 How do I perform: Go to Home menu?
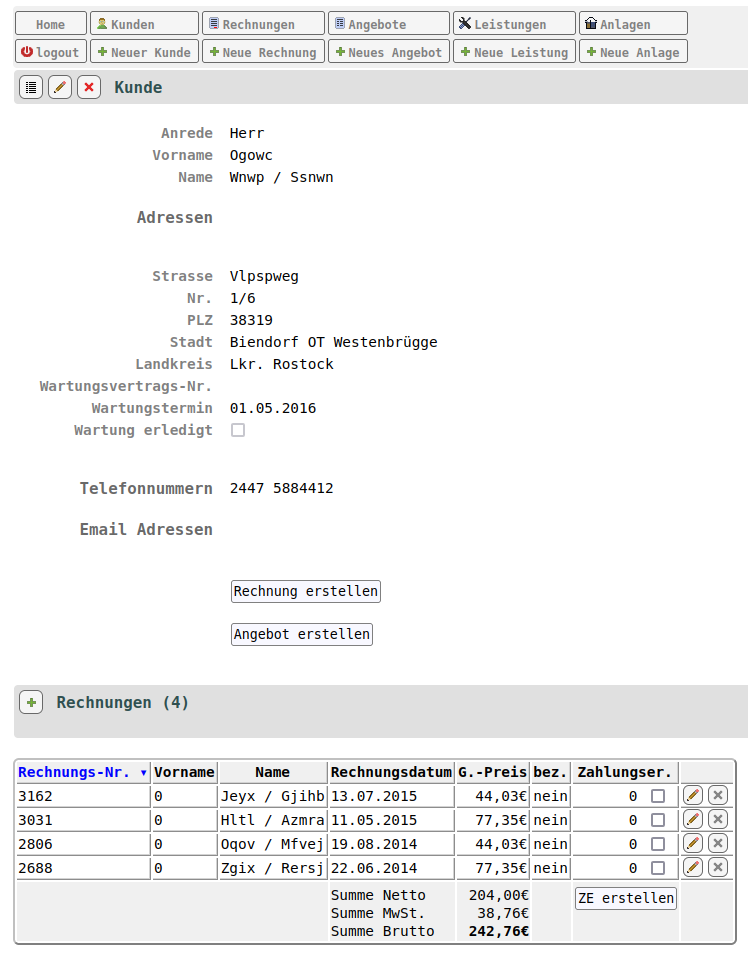coord(51,24)
